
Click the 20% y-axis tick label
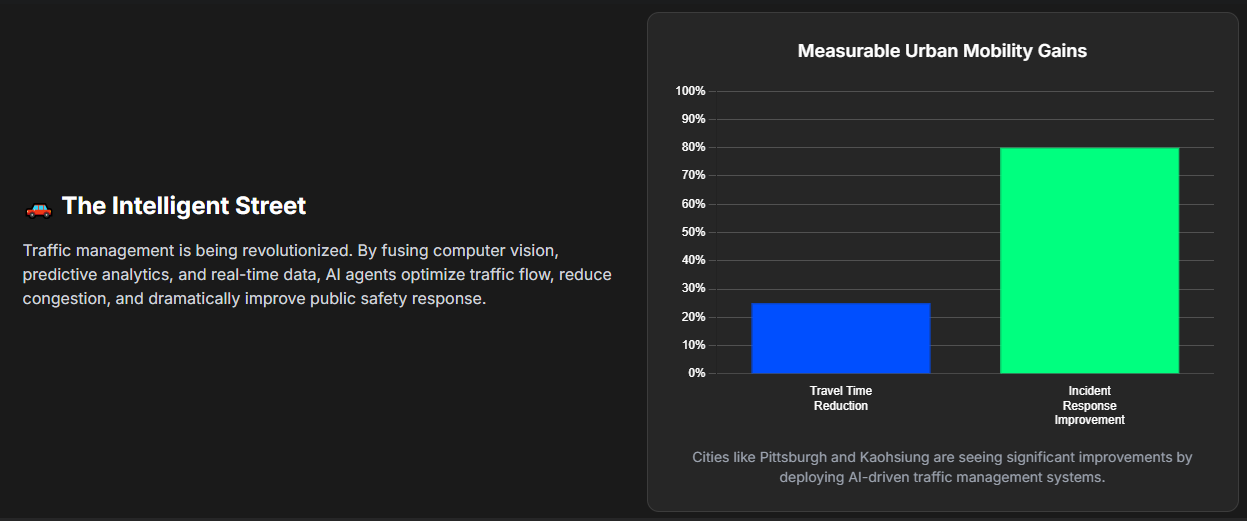click(x=693, y=317)
